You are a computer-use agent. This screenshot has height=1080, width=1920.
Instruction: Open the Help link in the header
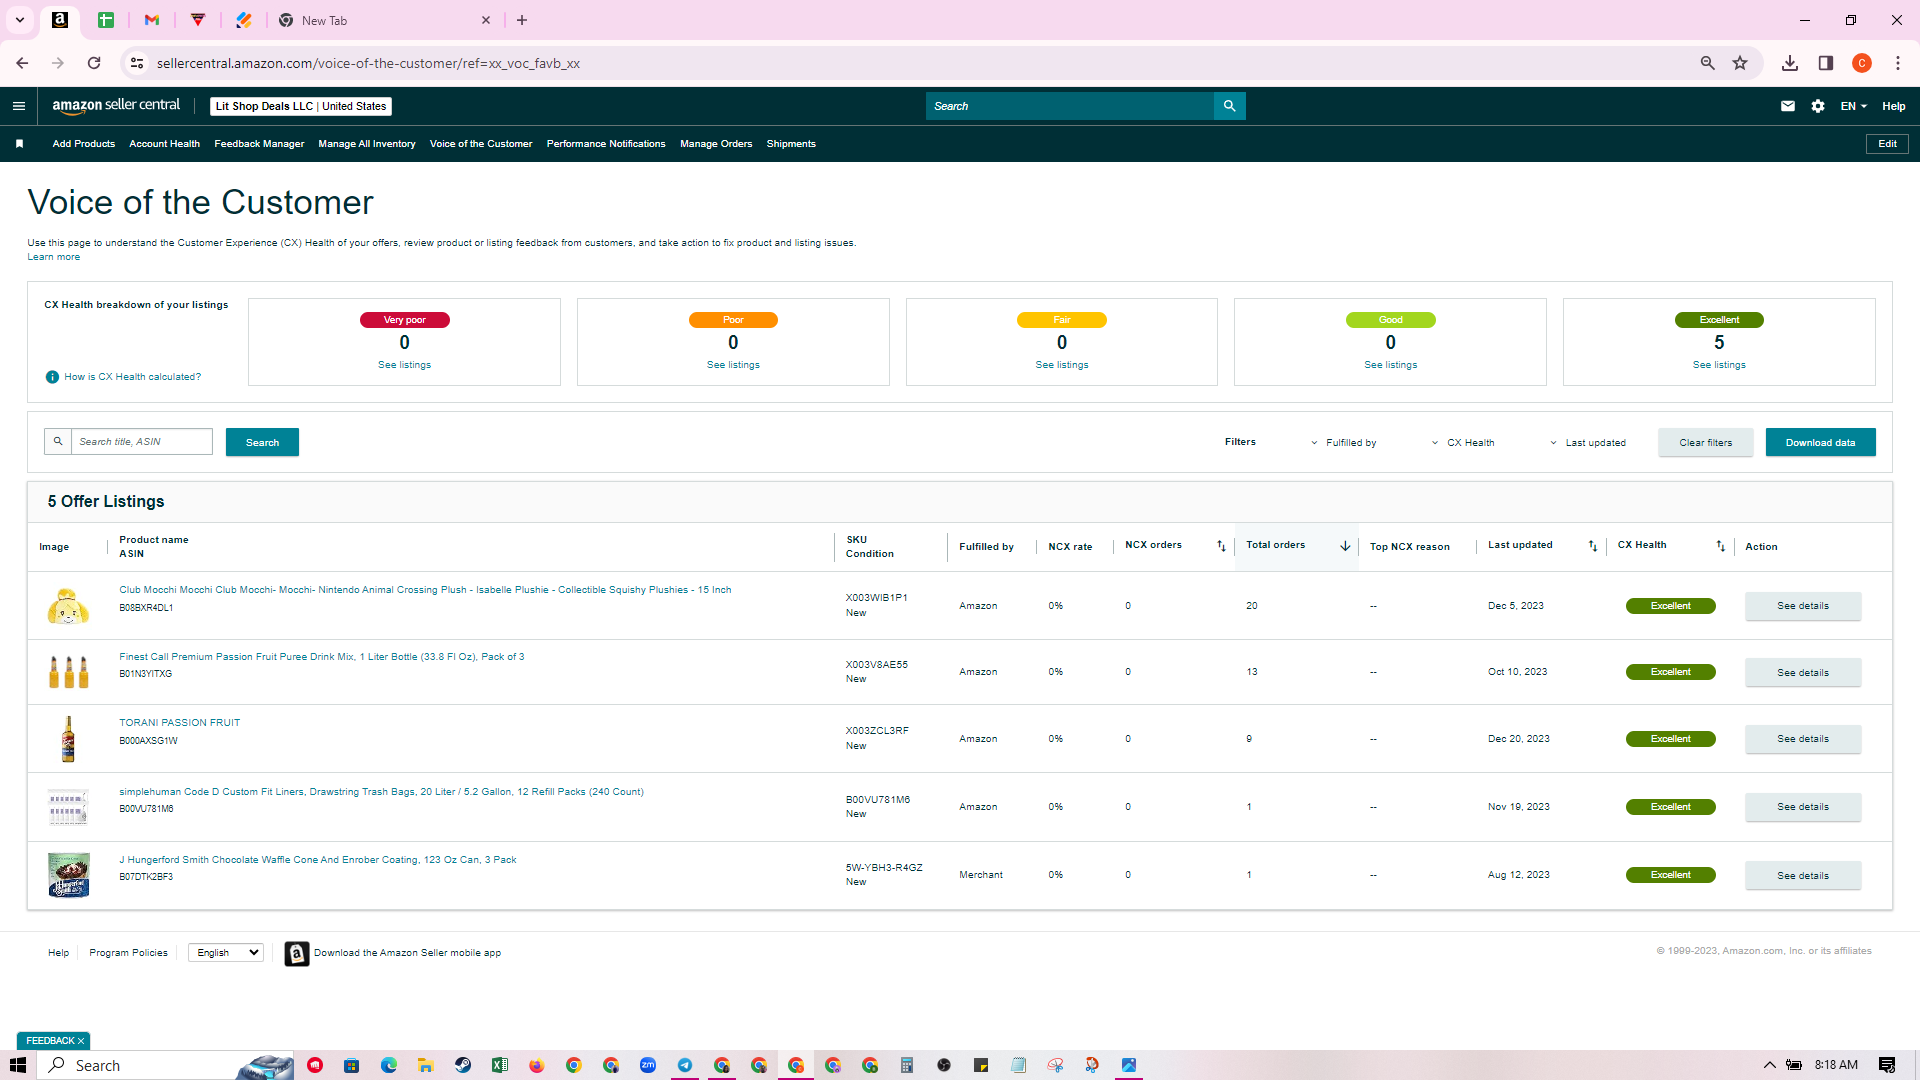click(1894, 106)
